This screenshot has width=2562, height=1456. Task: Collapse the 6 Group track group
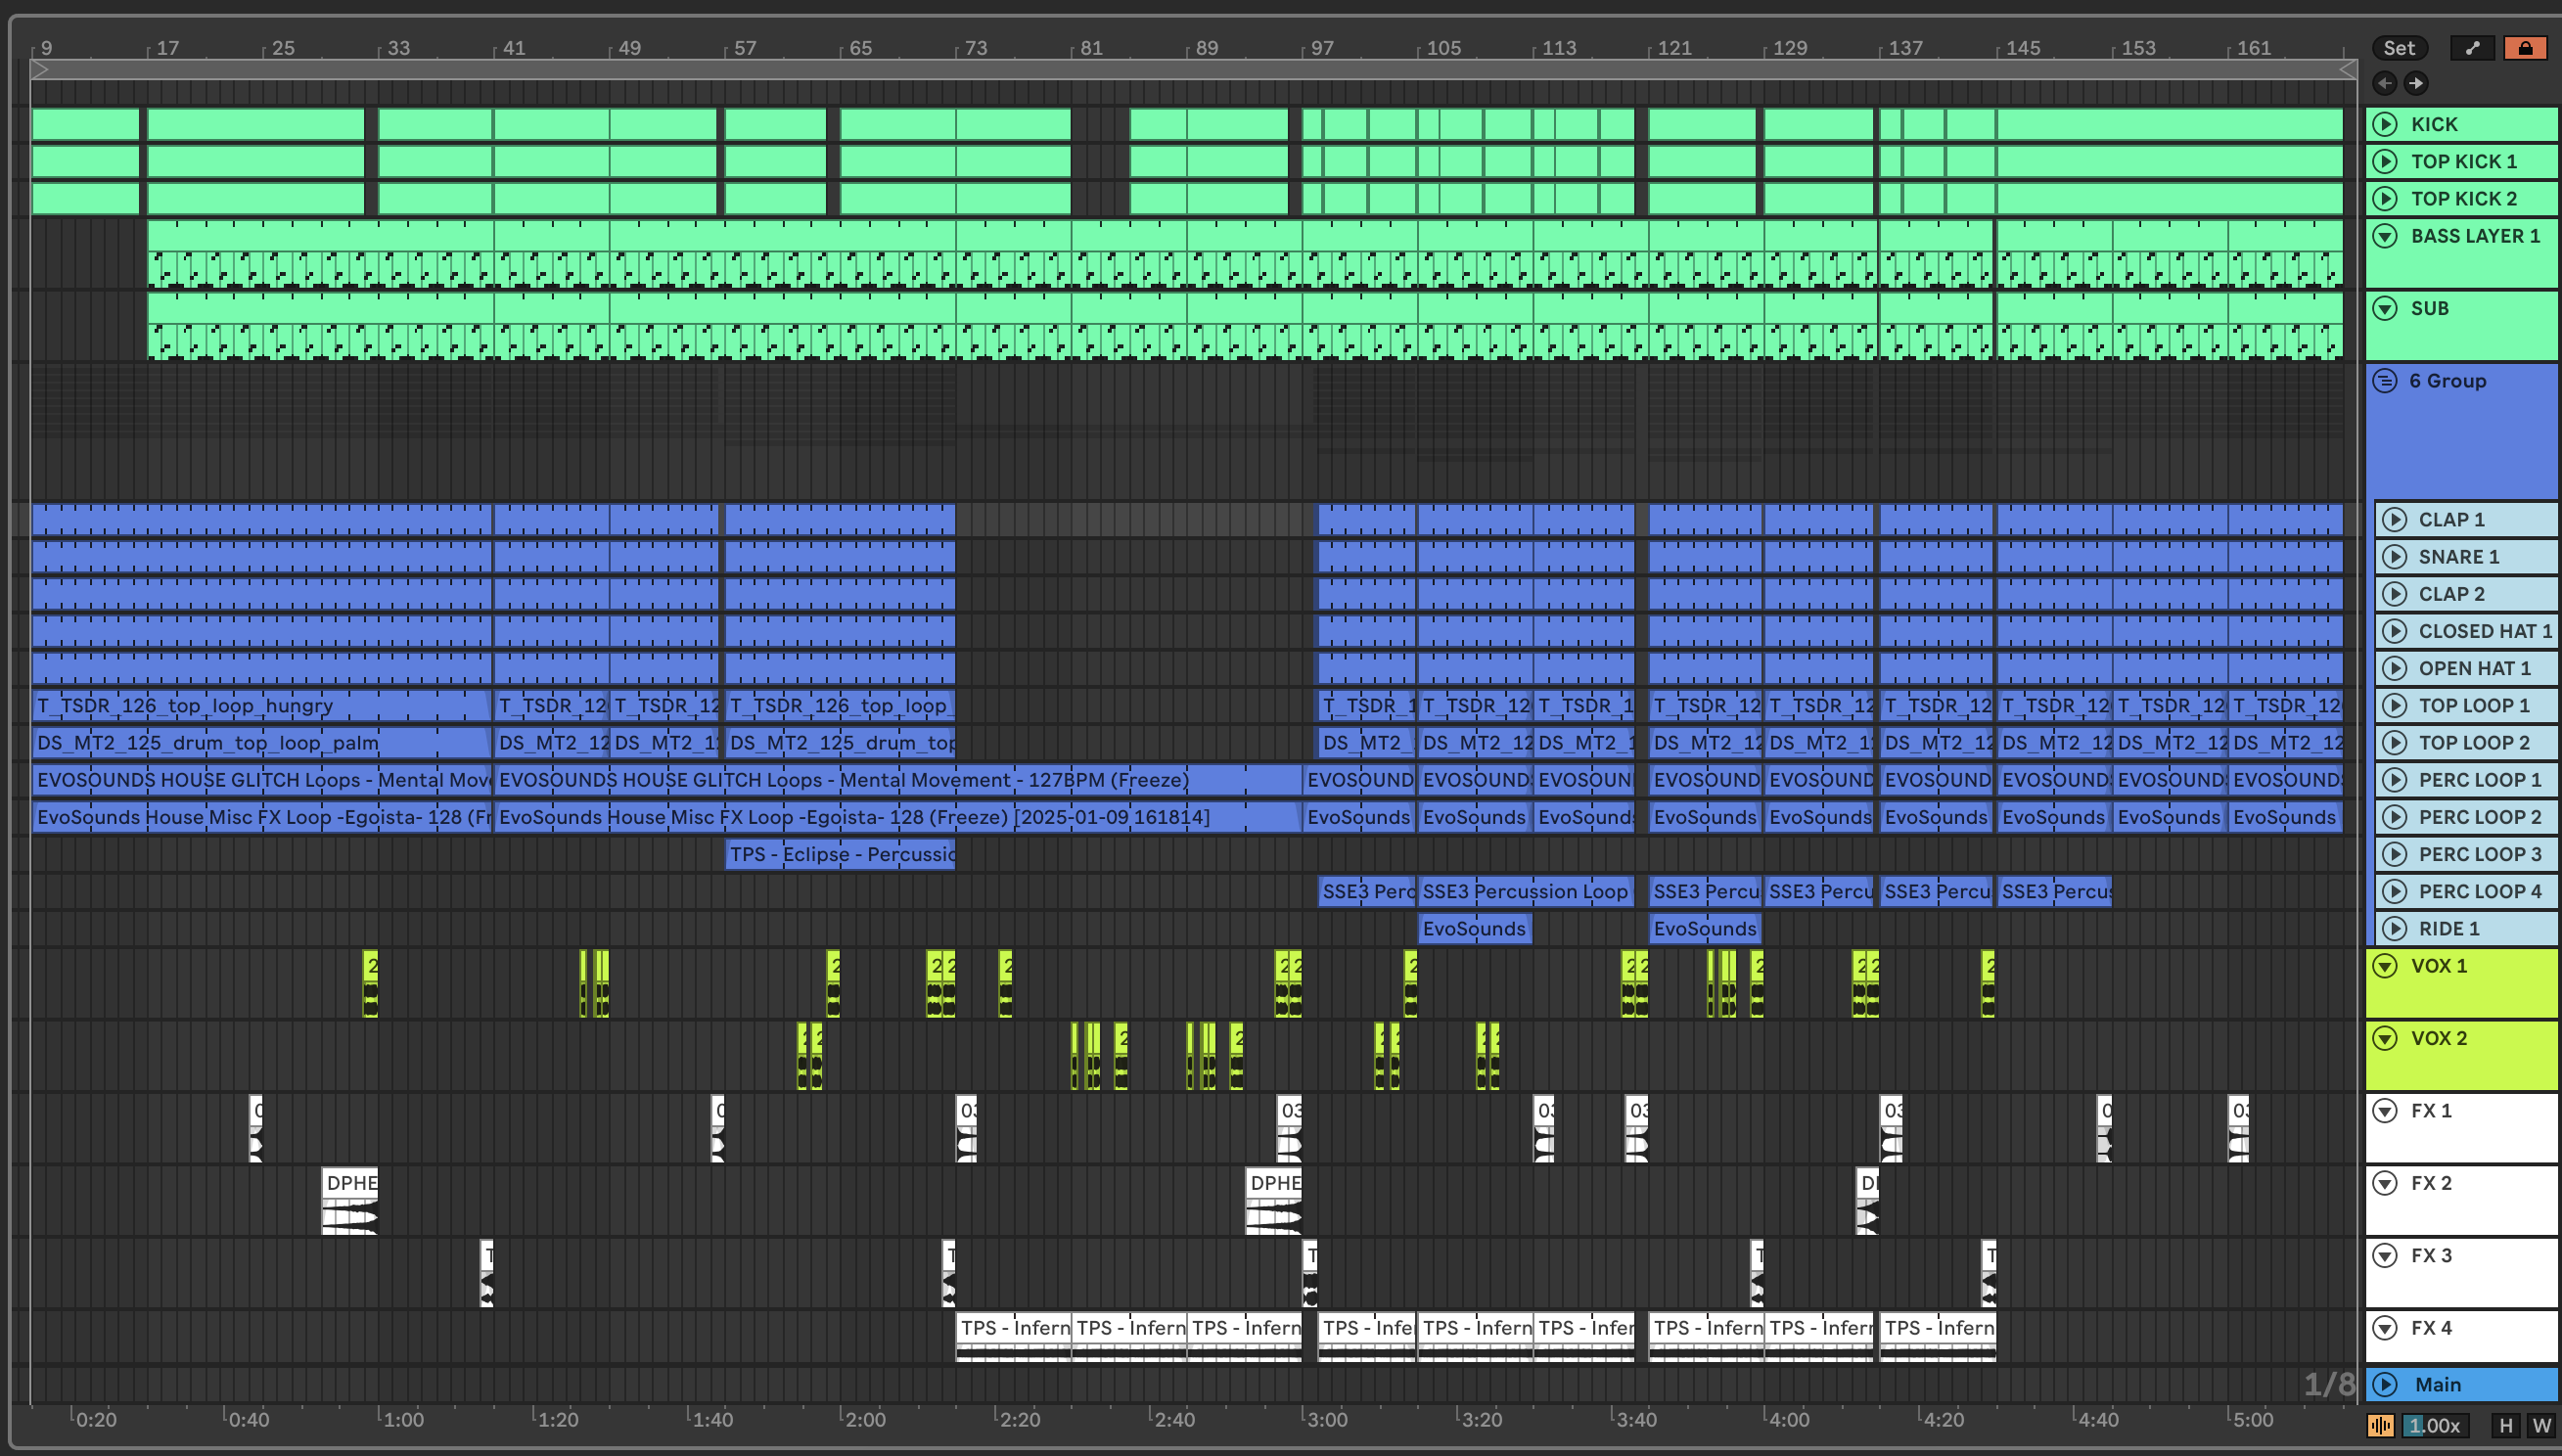2385,381
